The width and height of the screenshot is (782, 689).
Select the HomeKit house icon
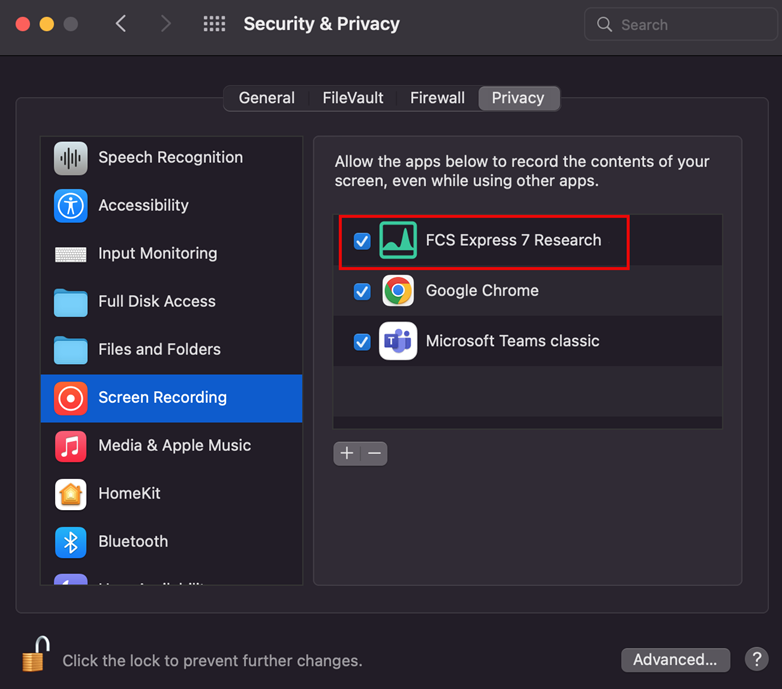click(x=70, y=494)
